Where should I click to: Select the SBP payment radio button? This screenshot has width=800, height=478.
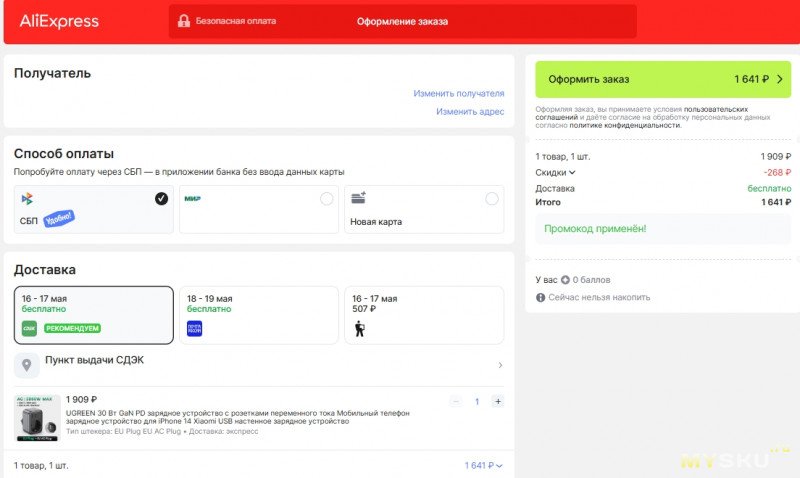click(161, 198)
